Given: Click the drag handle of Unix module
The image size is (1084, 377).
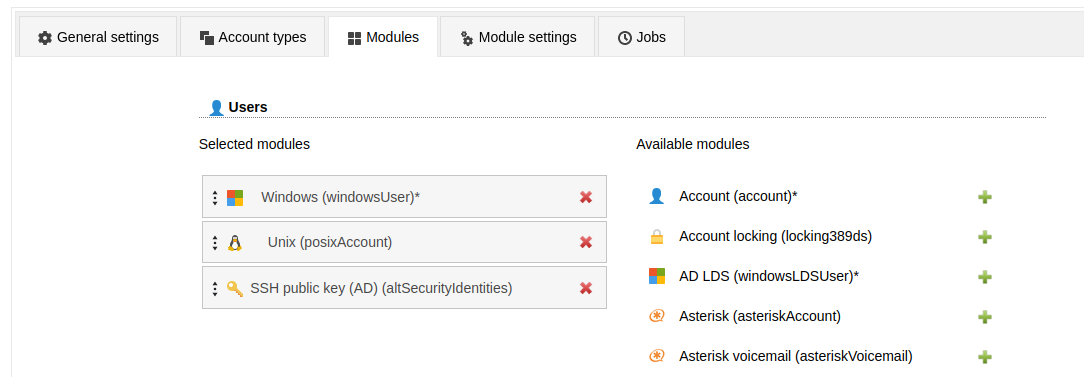Looking at the screenshot, I should click(215, 243).
